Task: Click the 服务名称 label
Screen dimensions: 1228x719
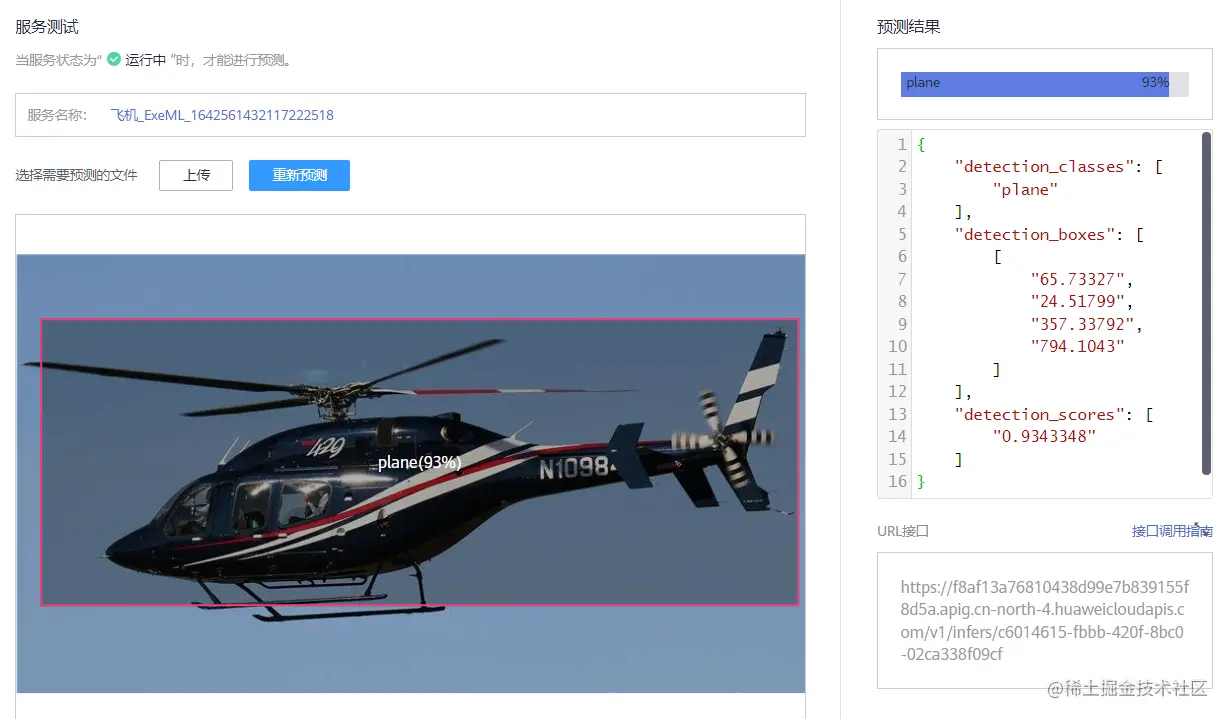Action: click(x=57, y=115)
